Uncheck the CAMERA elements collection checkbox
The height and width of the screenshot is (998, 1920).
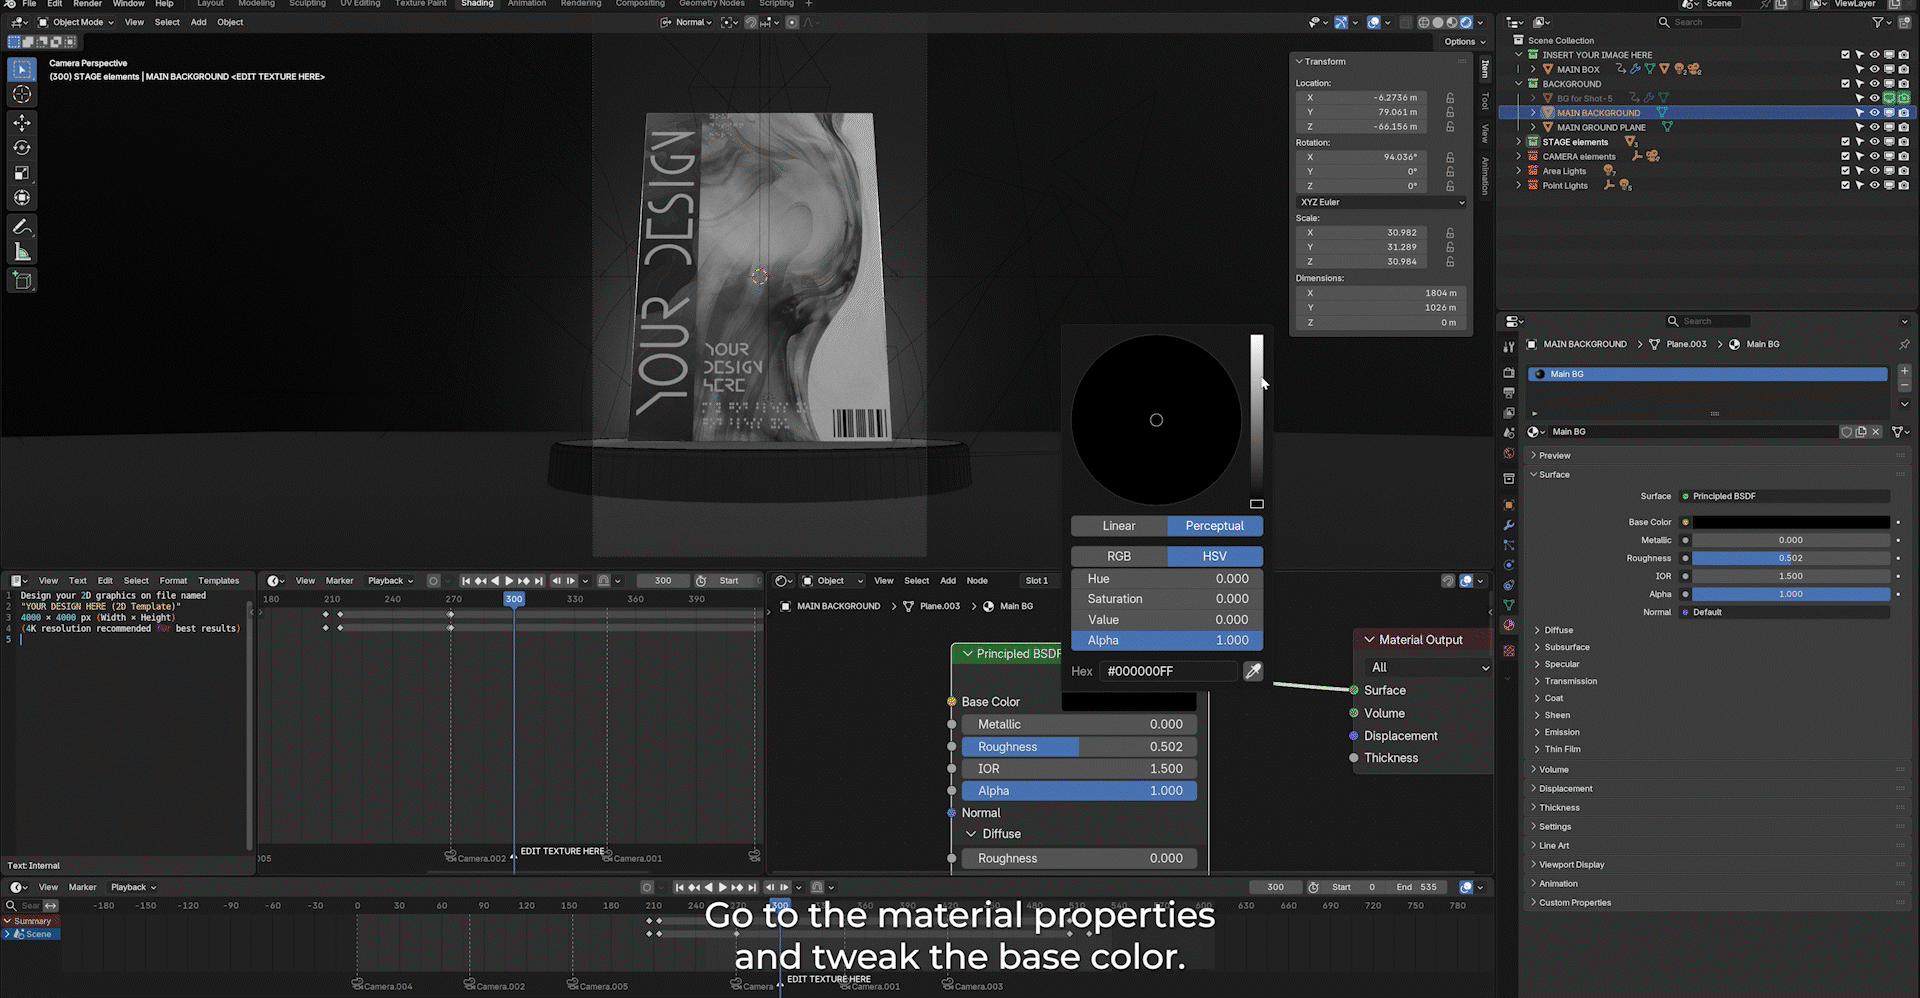pyautogui.click(x=1845, y=157)
